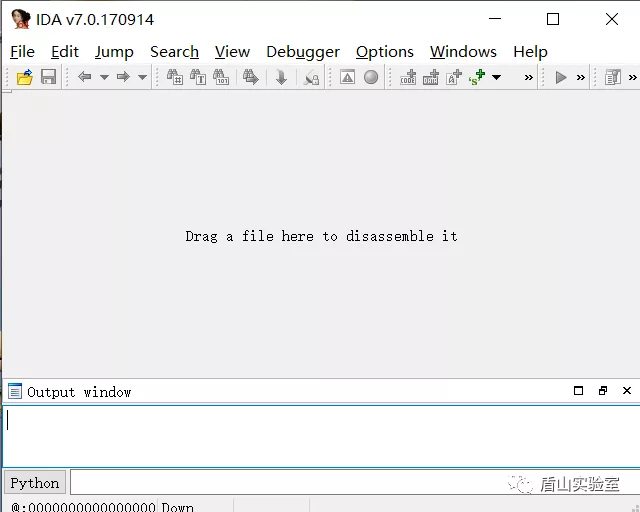Click the 'Down' status bar entry

tap(178, 507)
